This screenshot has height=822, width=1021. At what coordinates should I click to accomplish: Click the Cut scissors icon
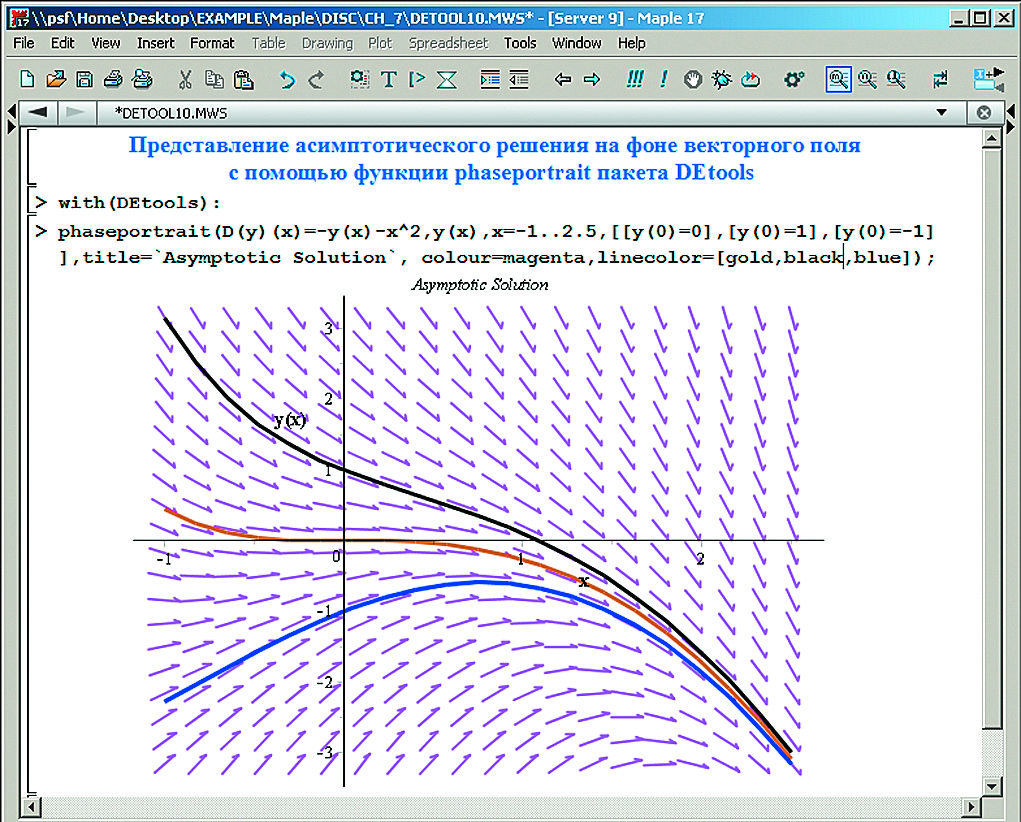tap(186, 79)
